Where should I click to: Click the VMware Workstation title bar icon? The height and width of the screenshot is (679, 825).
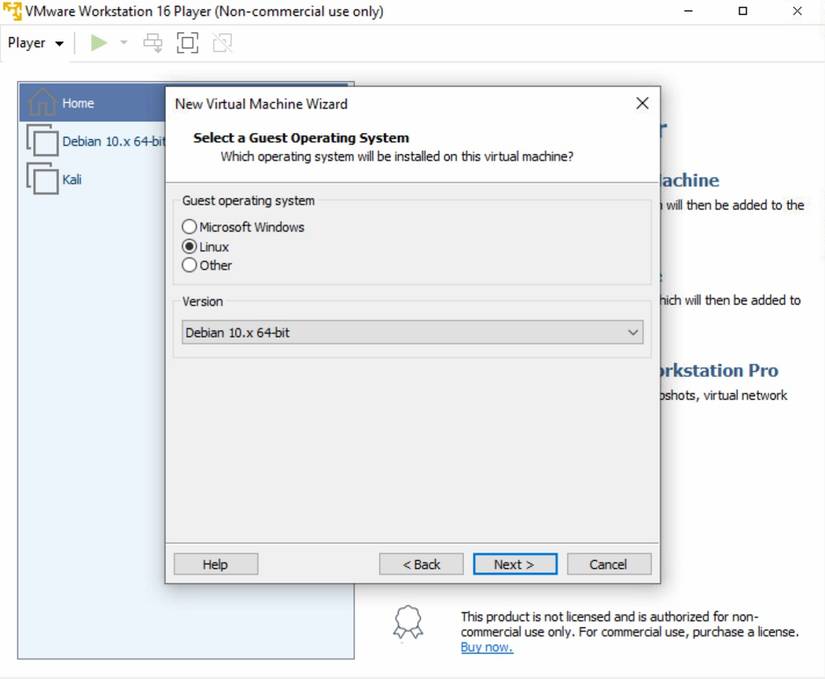click(x=11, y=11)
